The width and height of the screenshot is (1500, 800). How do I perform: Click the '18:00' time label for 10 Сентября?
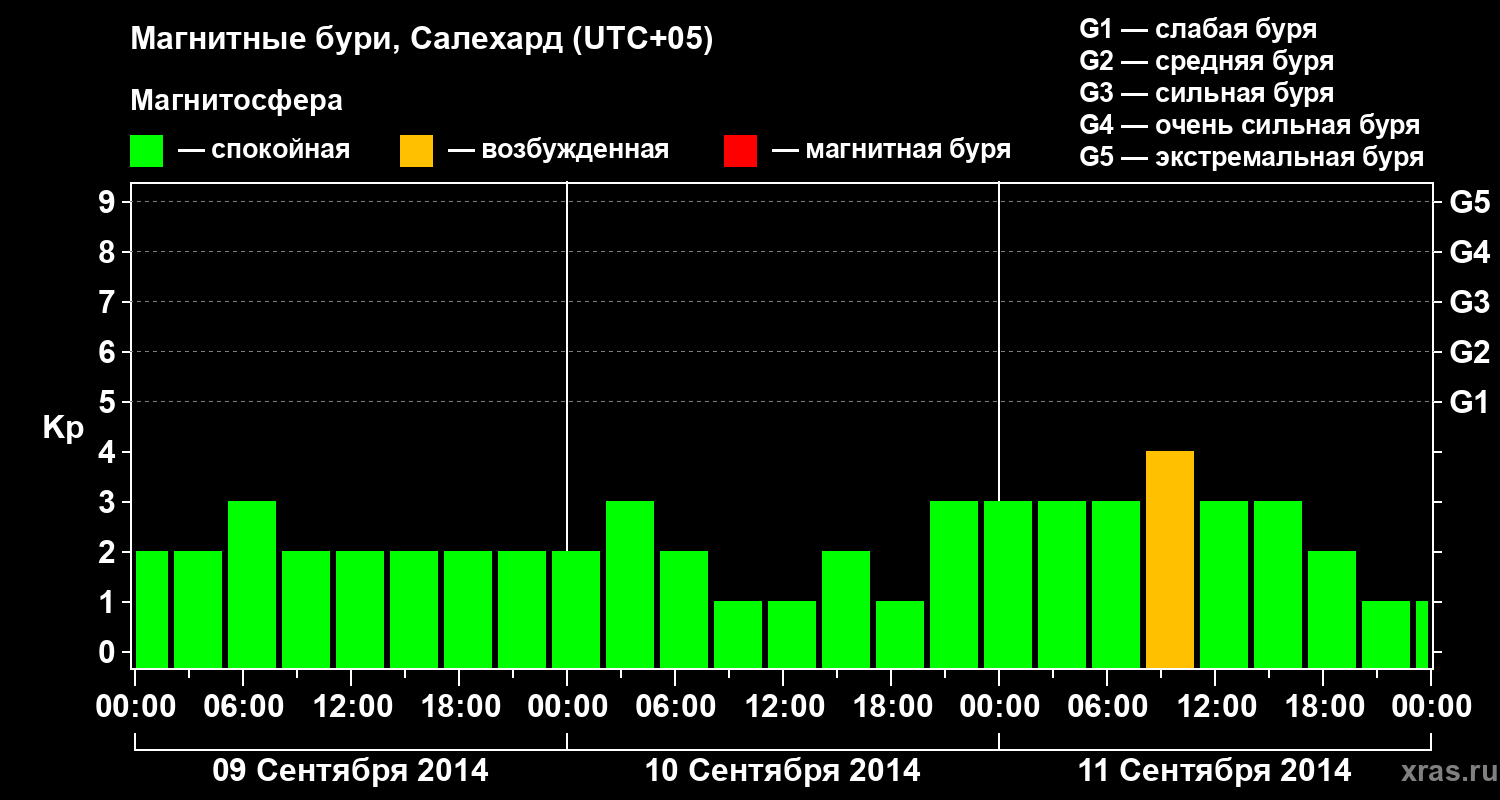[x=891, y=707]
